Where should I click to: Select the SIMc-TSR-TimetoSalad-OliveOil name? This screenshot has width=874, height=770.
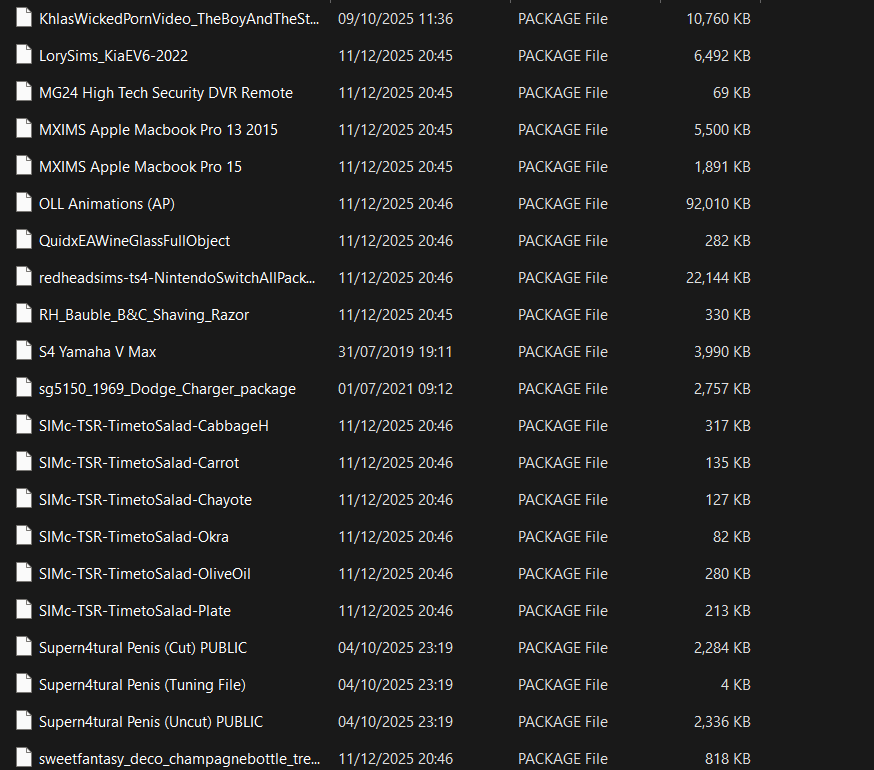[145, 574]
